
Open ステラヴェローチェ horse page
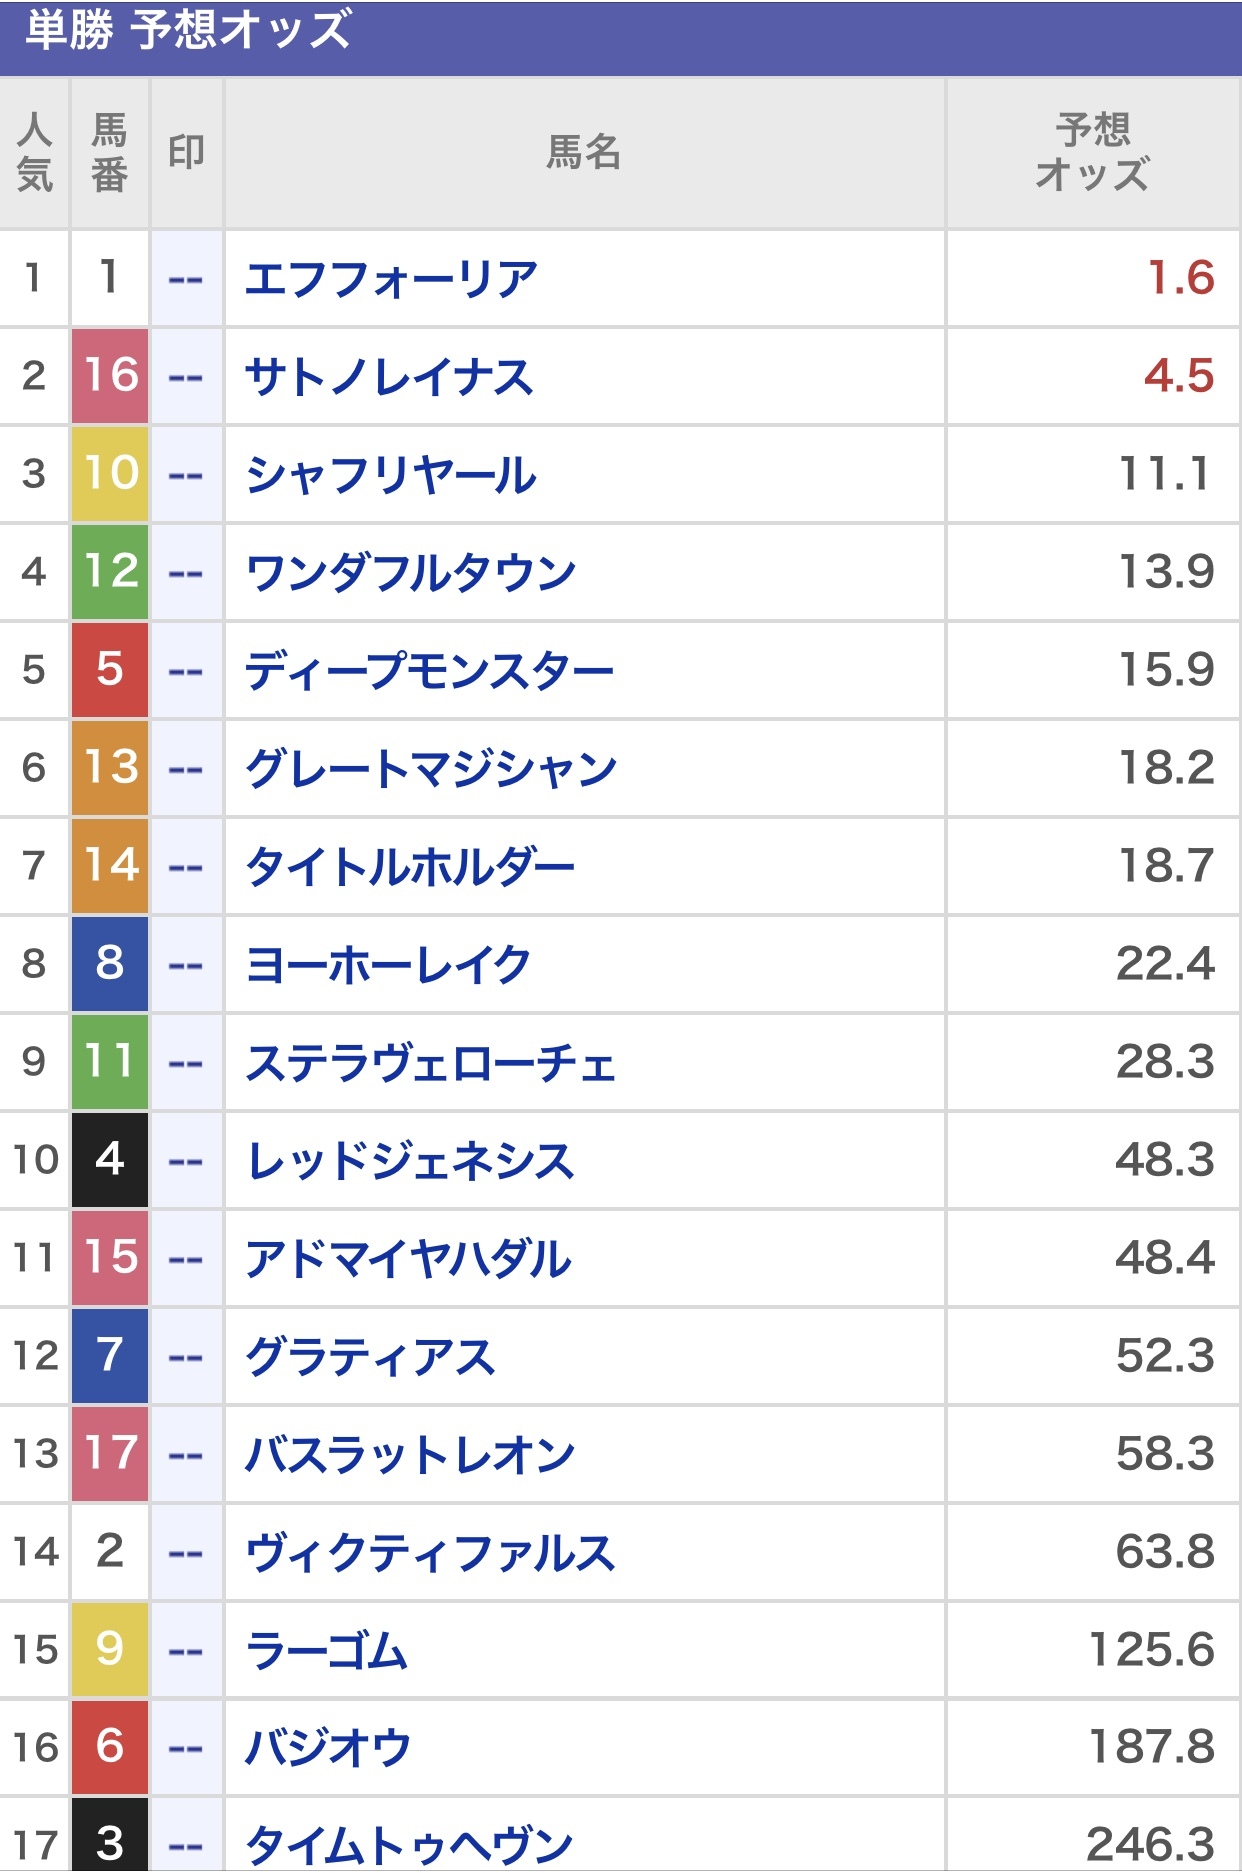431,1063
